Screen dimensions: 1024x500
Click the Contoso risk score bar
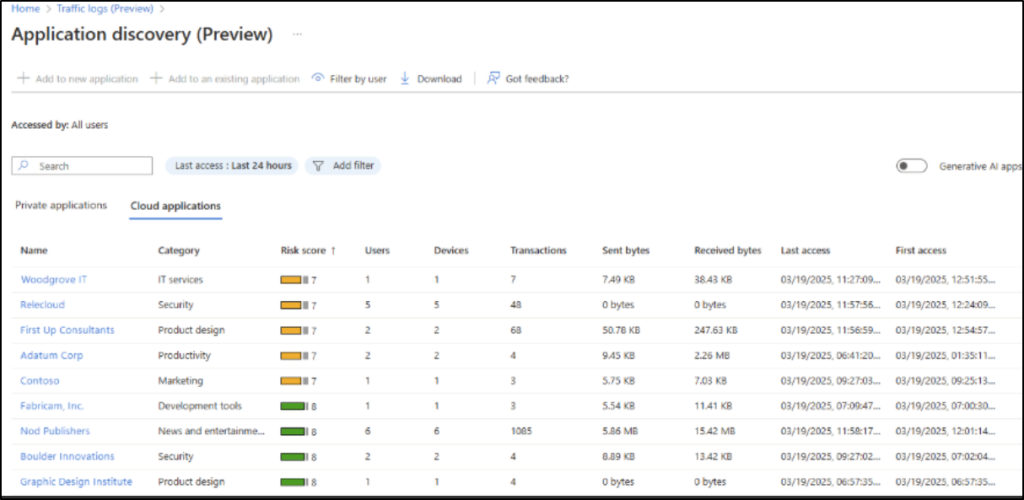295,381
